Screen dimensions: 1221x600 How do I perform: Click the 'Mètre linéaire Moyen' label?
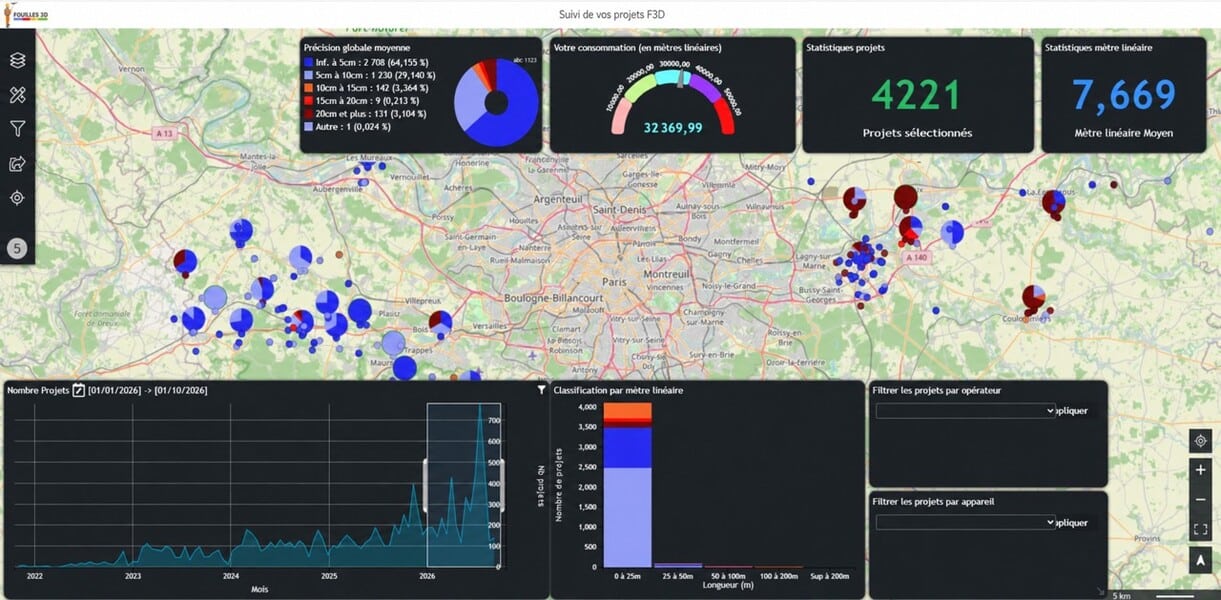pos(1124,133)
